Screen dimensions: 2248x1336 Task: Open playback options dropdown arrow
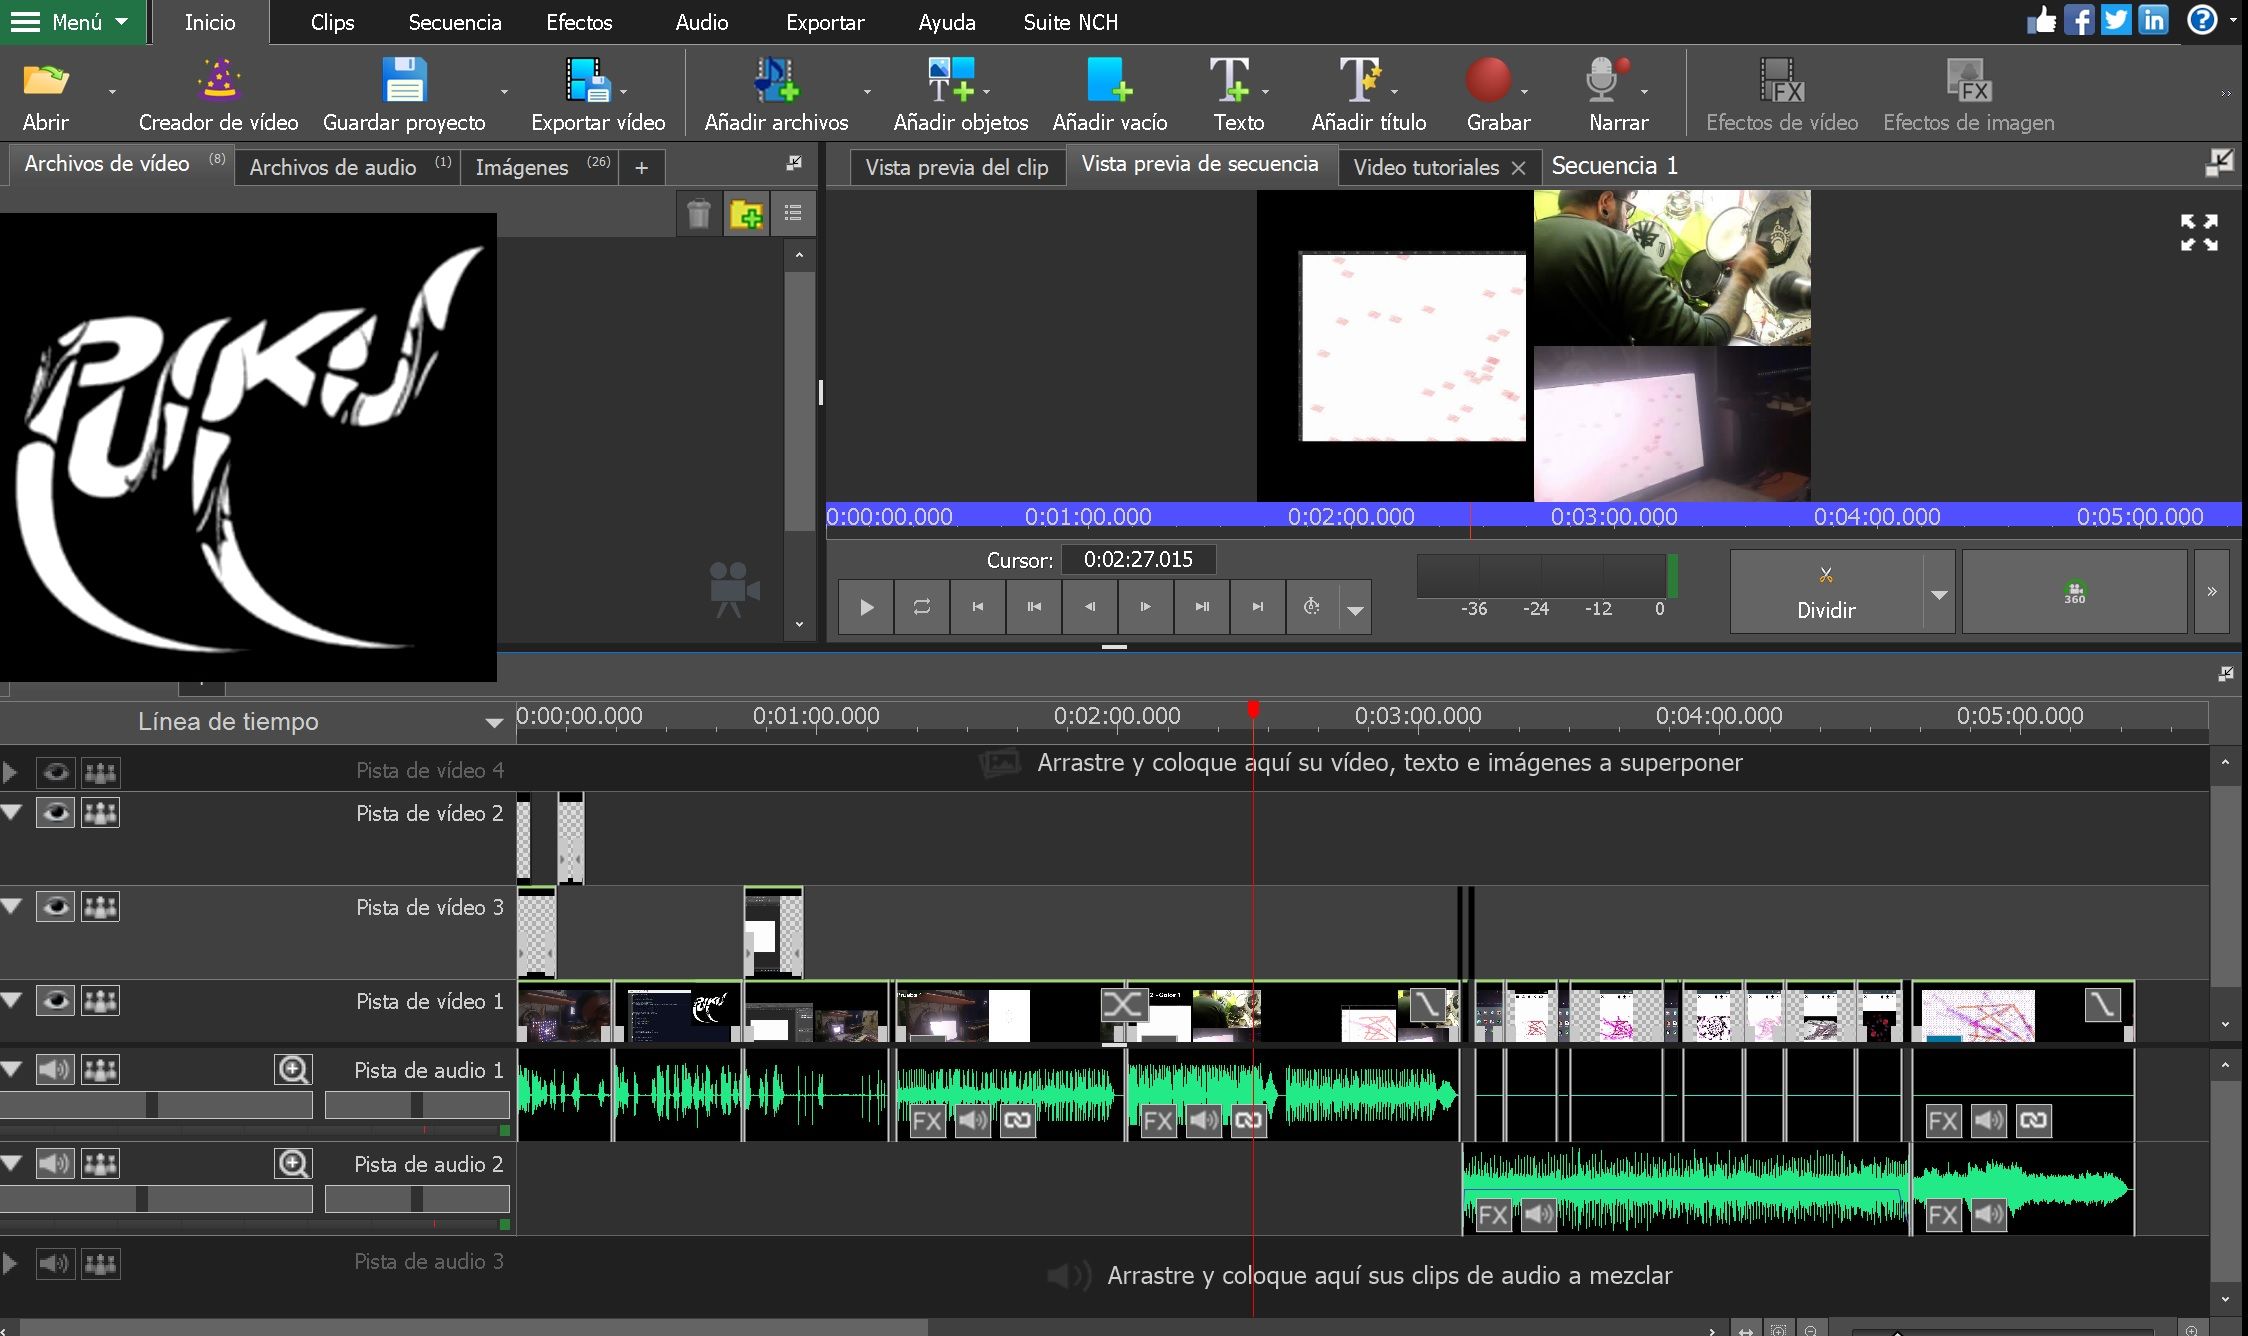tap(1356, 609)
